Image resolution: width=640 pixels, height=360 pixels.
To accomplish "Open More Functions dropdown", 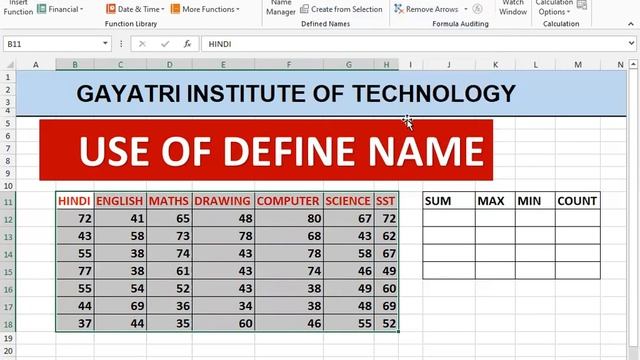I will click(x=205, y=9).
